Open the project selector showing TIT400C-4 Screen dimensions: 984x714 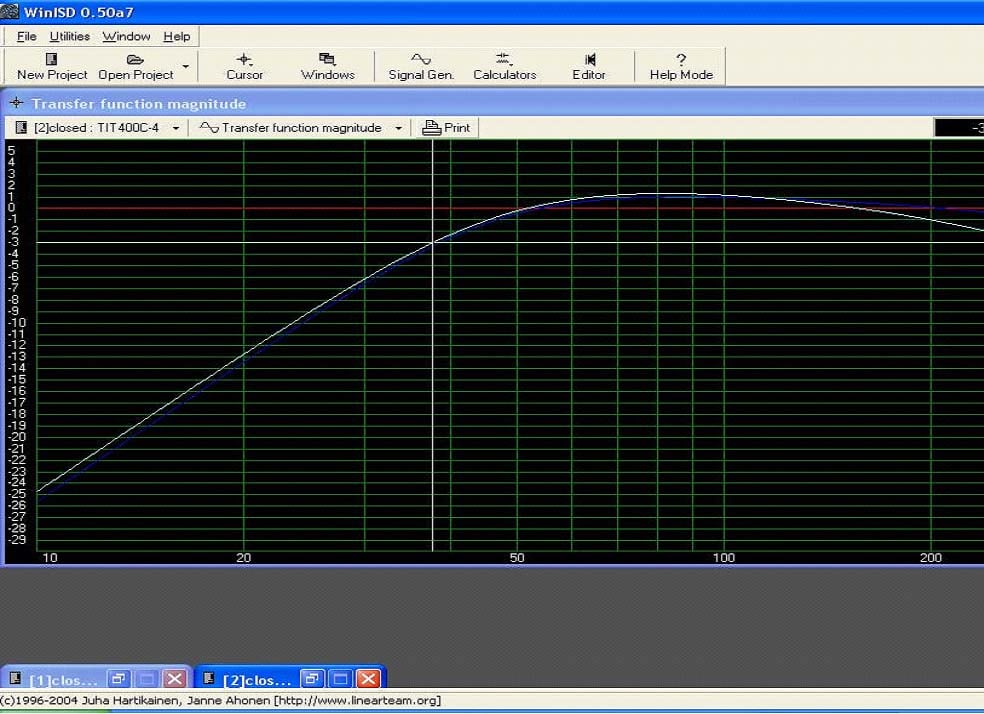click(97, 128)
